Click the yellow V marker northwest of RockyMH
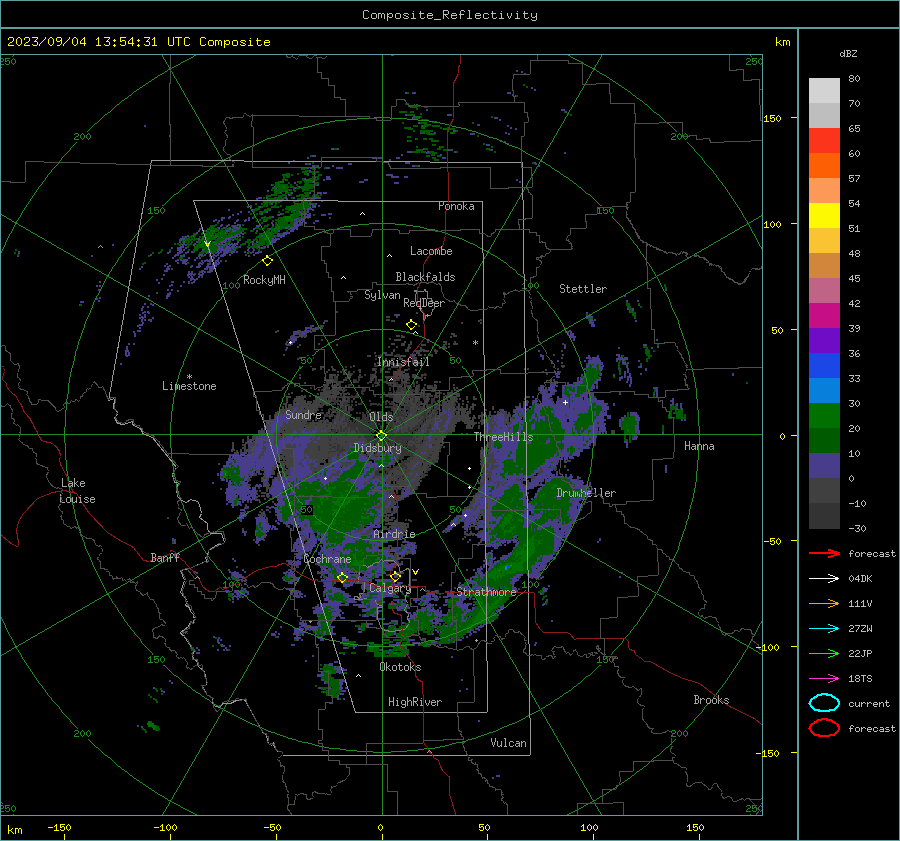Screen dimensions: 900x841 (207, 245)
